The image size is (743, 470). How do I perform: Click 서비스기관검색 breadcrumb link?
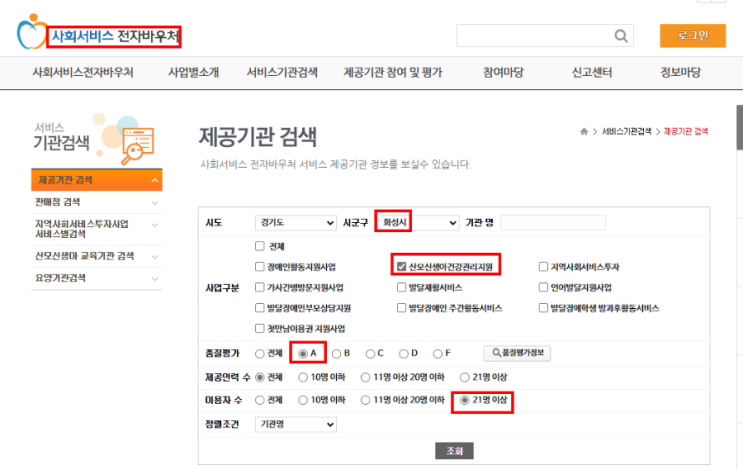pos(626,131)
